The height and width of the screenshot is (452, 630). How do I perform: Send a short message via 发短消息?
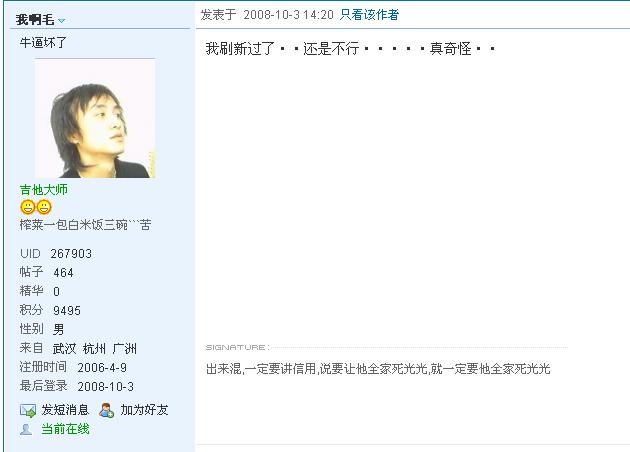65,410
